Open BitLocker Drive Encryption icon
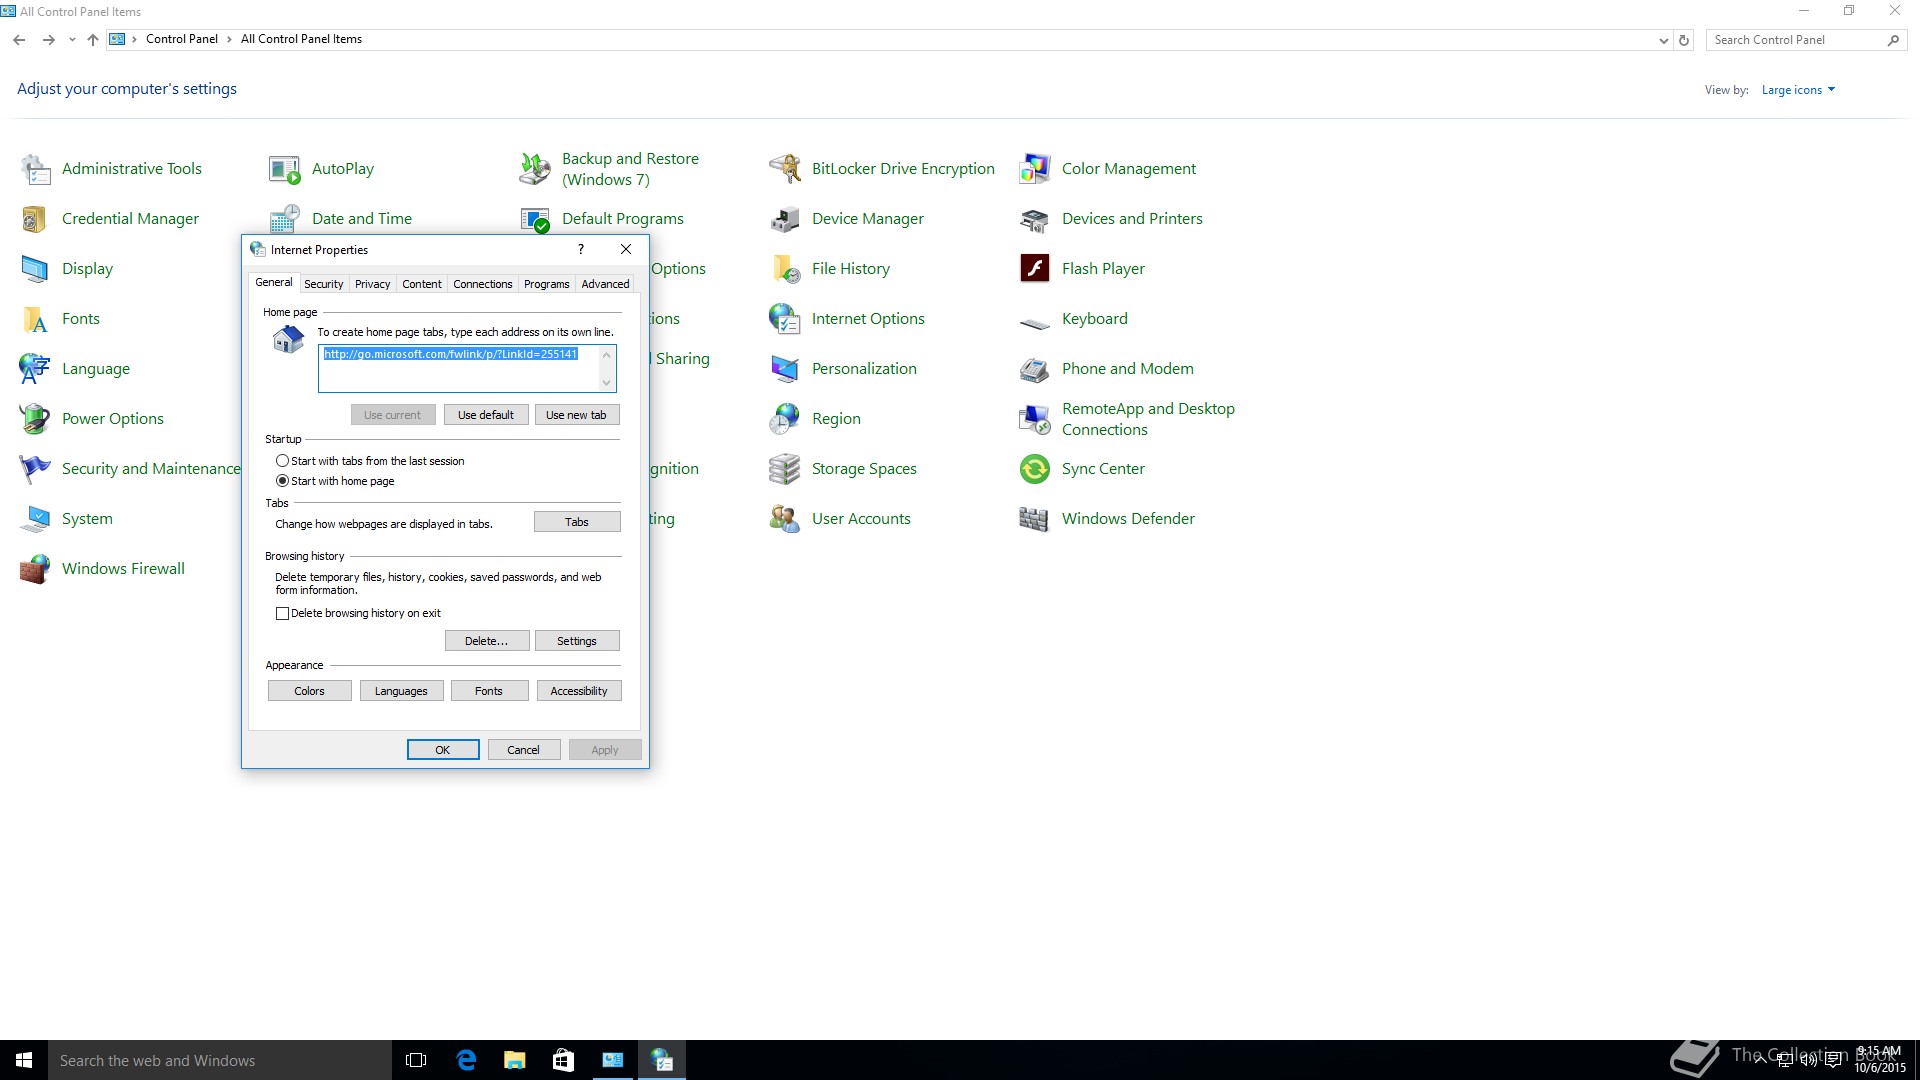 click(x=785, y=169)
